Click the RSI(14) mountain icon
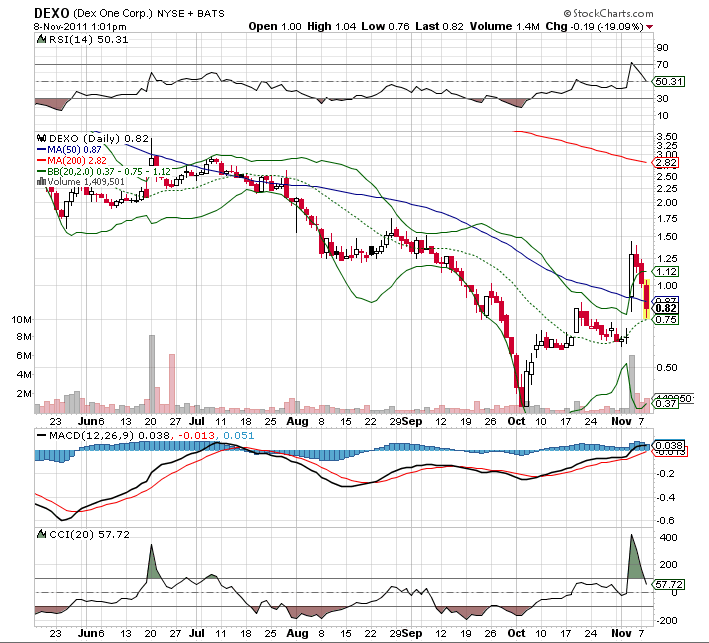Viewport: 709px width, 643px height. [42, 39]
